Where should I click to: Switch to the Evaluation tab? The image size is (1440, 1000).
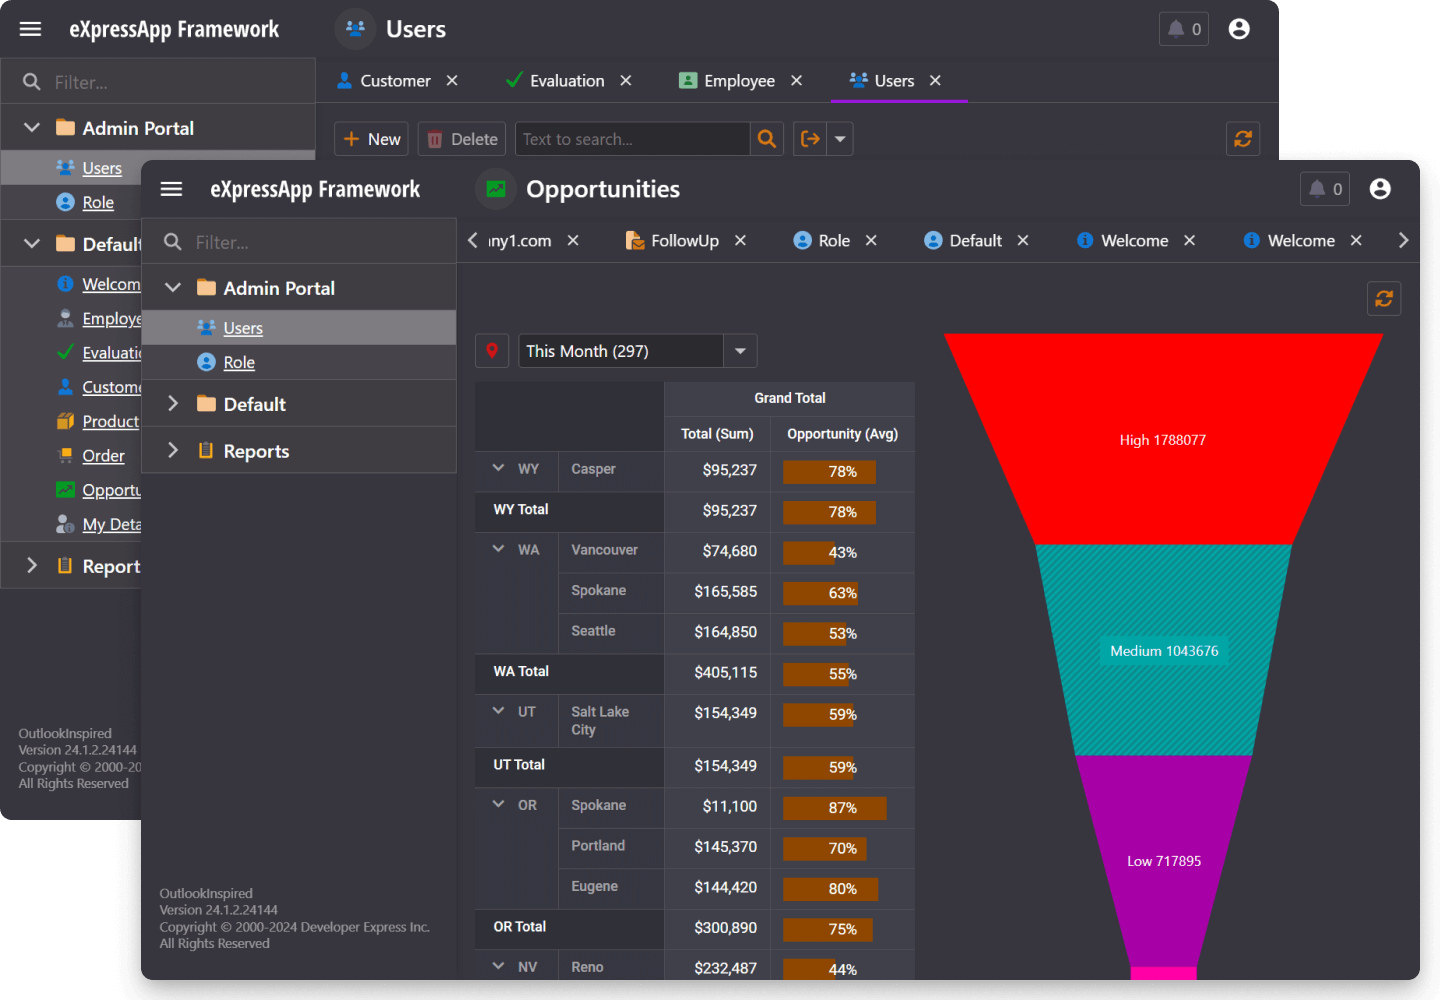(565, 80)
